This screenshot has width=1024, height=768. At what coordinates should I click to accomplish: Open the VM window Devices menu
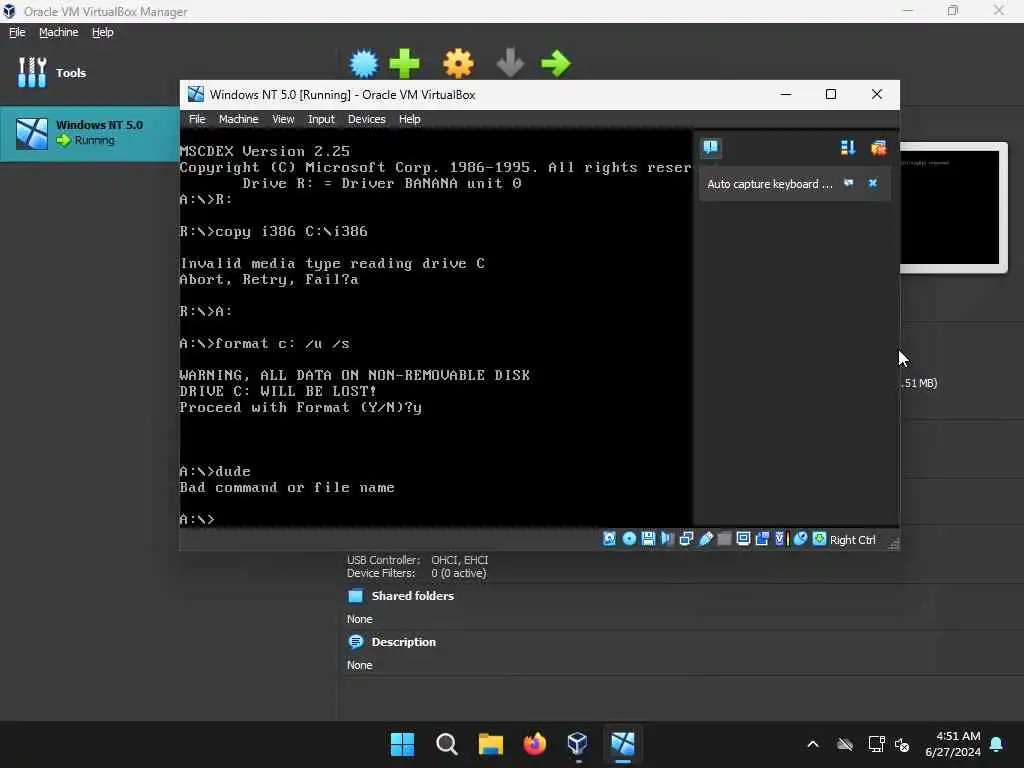[366, 119]
